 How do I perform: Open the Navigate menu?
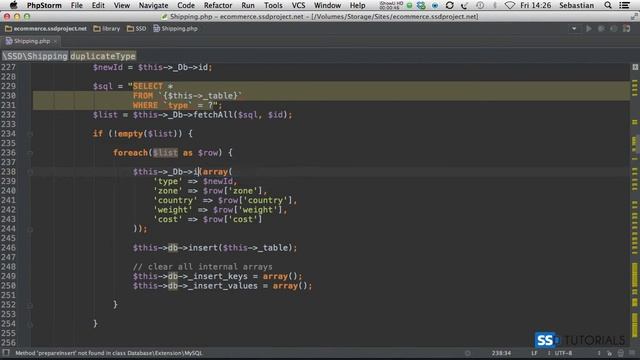point(153,5)
